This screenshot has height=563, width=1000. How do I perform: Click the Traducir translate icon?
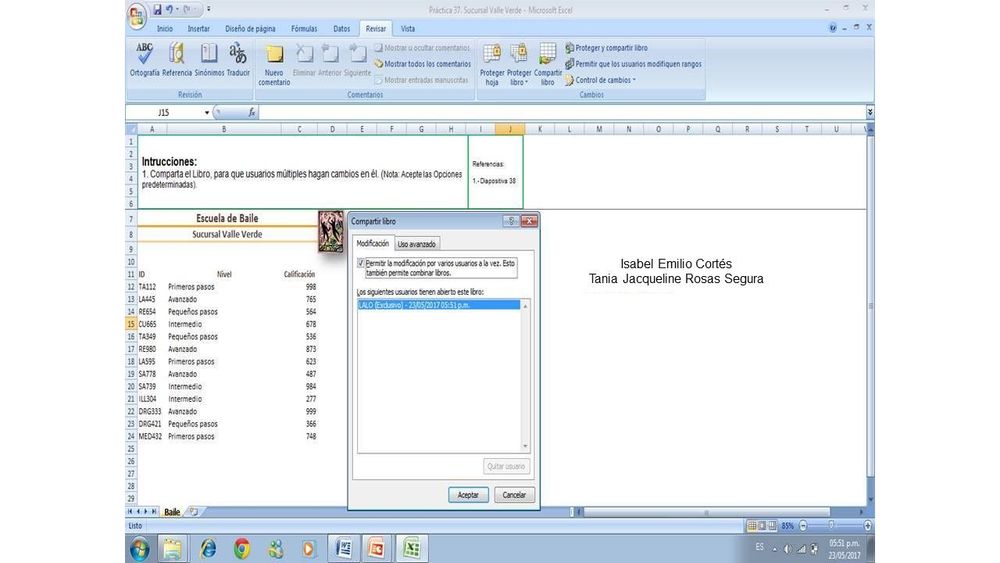pyautogui.click(x=238, y=53)
